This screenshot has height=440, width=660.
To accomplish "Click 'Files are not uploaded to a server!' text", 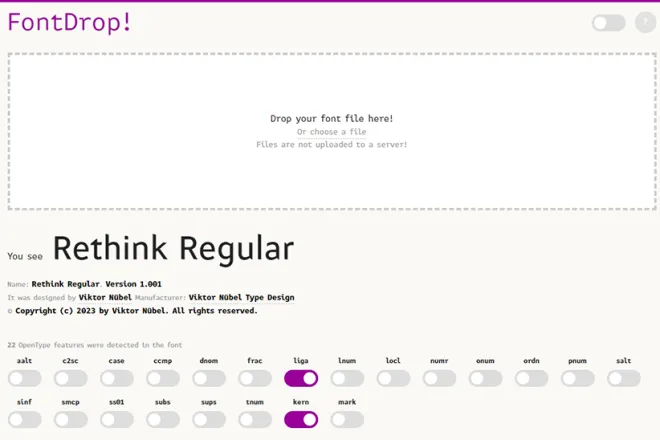I will [332, 144].
